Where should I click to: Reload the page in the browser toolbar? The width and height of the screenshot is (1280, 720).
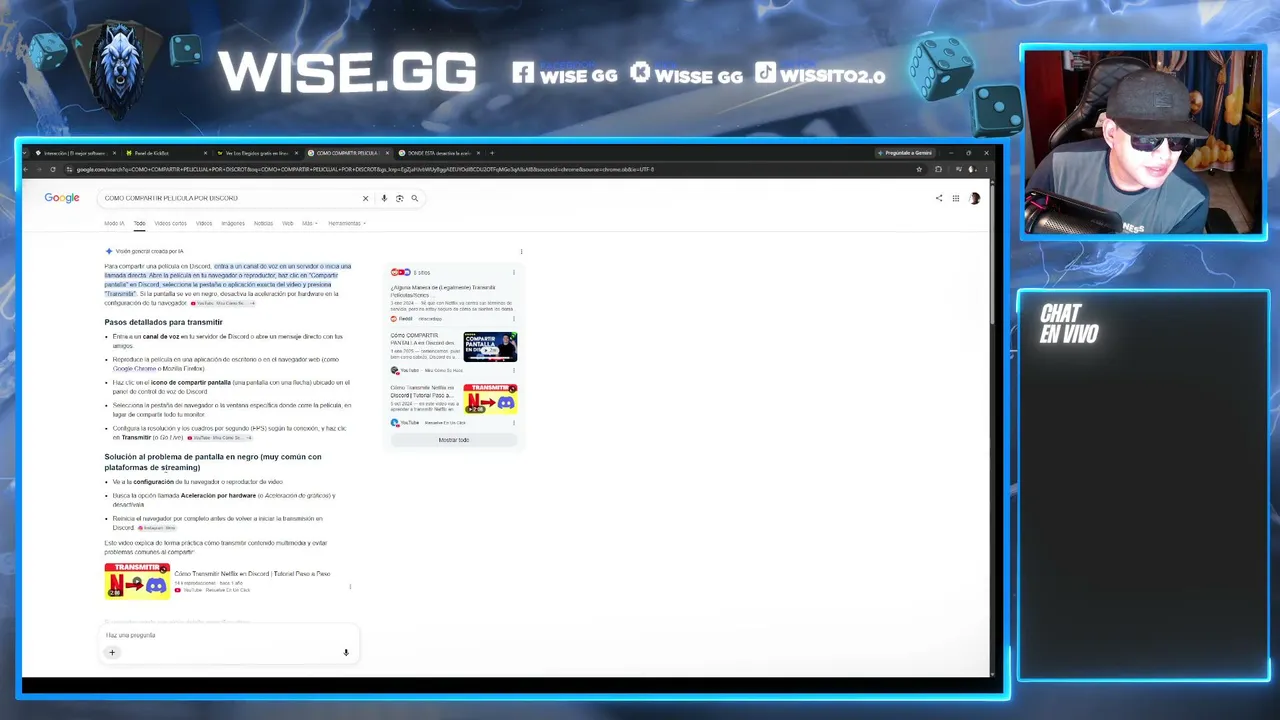53,169
